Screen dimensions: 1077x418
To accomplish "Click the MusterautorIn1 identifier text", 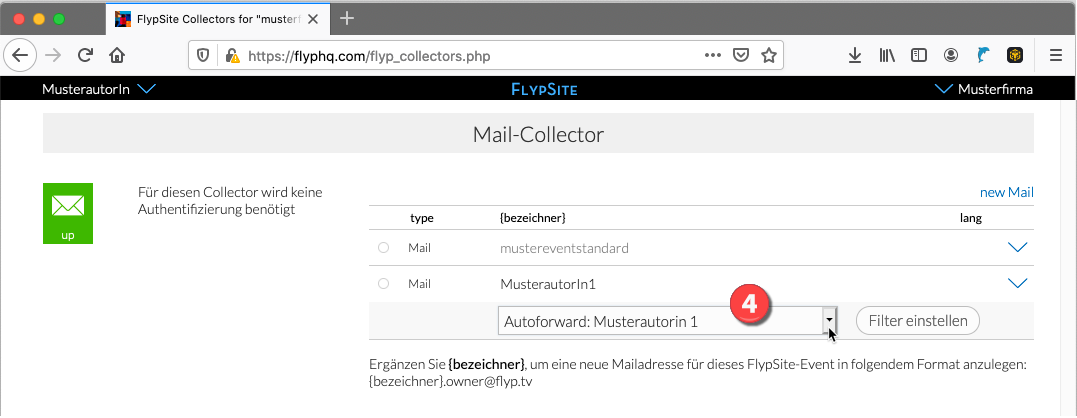I will tap(547, 283).
